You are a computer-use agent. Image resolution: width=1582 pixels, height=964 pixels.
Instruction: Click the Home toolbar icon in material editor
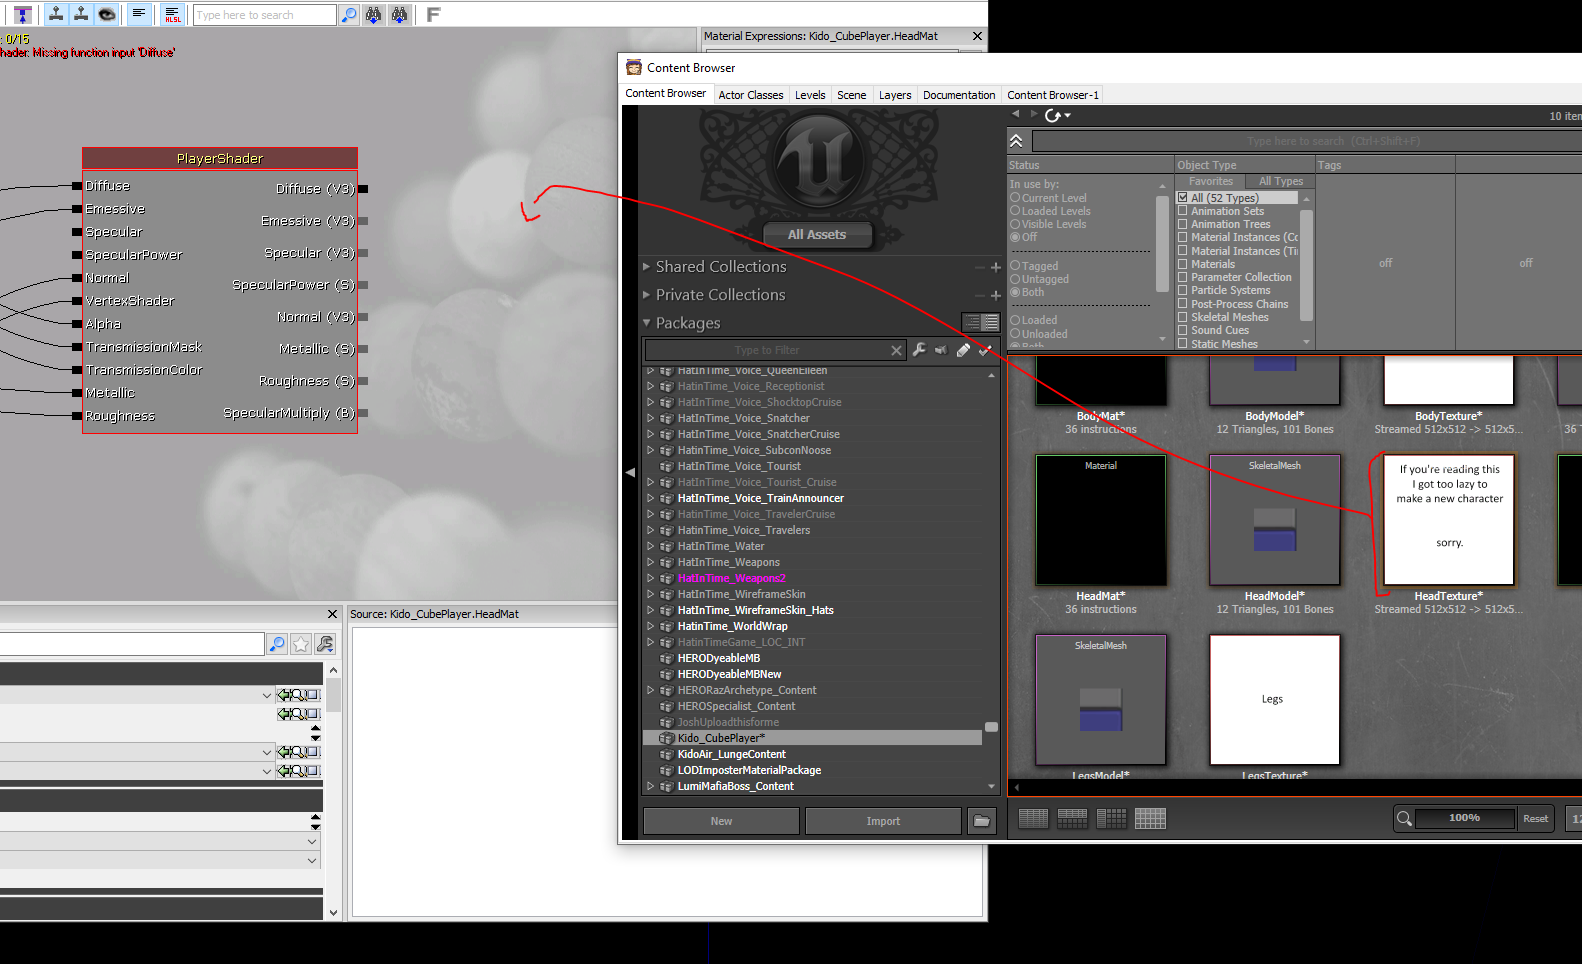[23, 14]
